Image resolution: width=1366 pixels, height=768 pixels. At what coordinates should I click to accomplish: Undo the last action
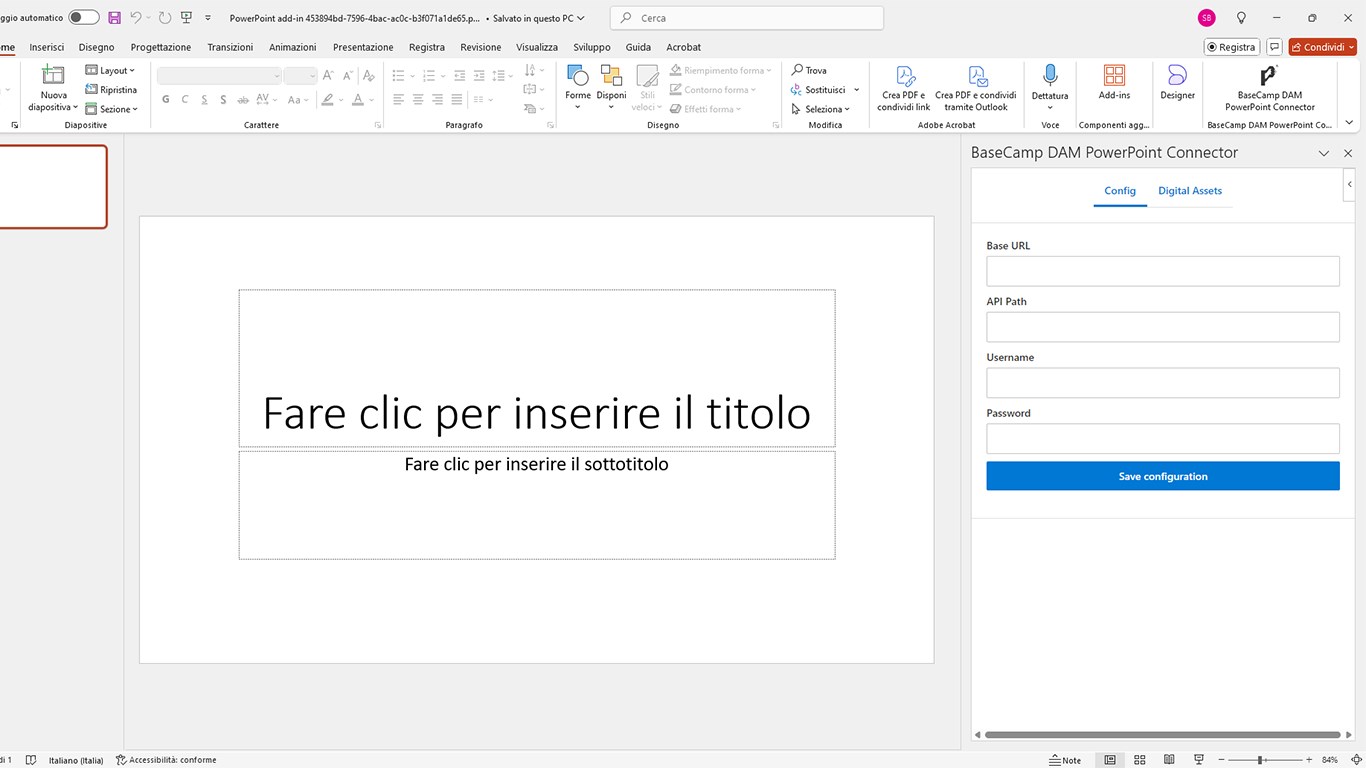click(x=136, y=18)
